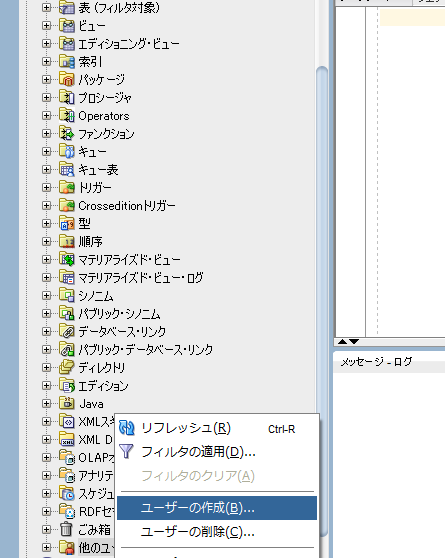
Task: Expand the プロシージャ node
Action: (46, 98)
